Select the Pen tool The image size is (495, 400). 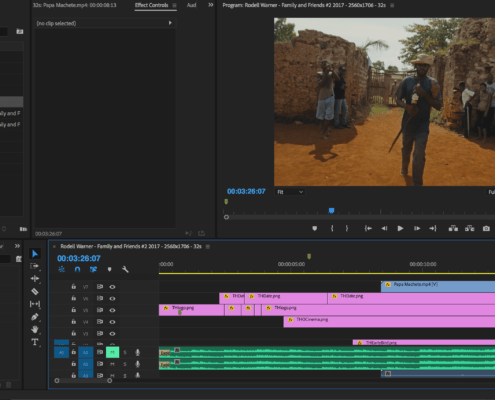click(35, 317)
